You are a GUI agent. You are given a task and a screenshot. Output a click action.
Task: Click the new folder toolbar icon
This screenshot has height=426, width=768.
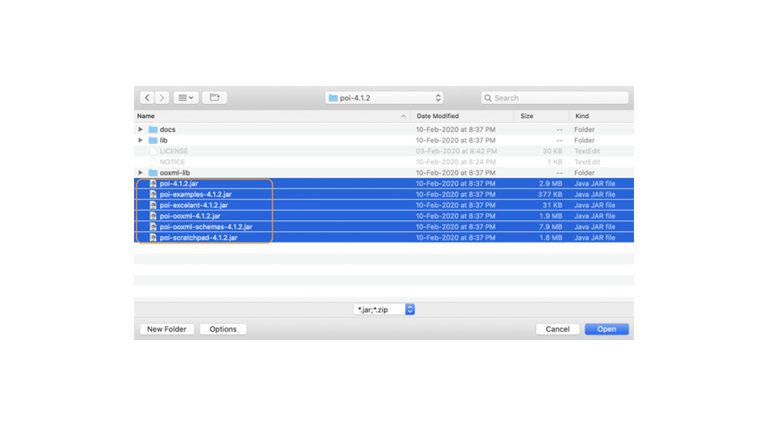point(214,98)
